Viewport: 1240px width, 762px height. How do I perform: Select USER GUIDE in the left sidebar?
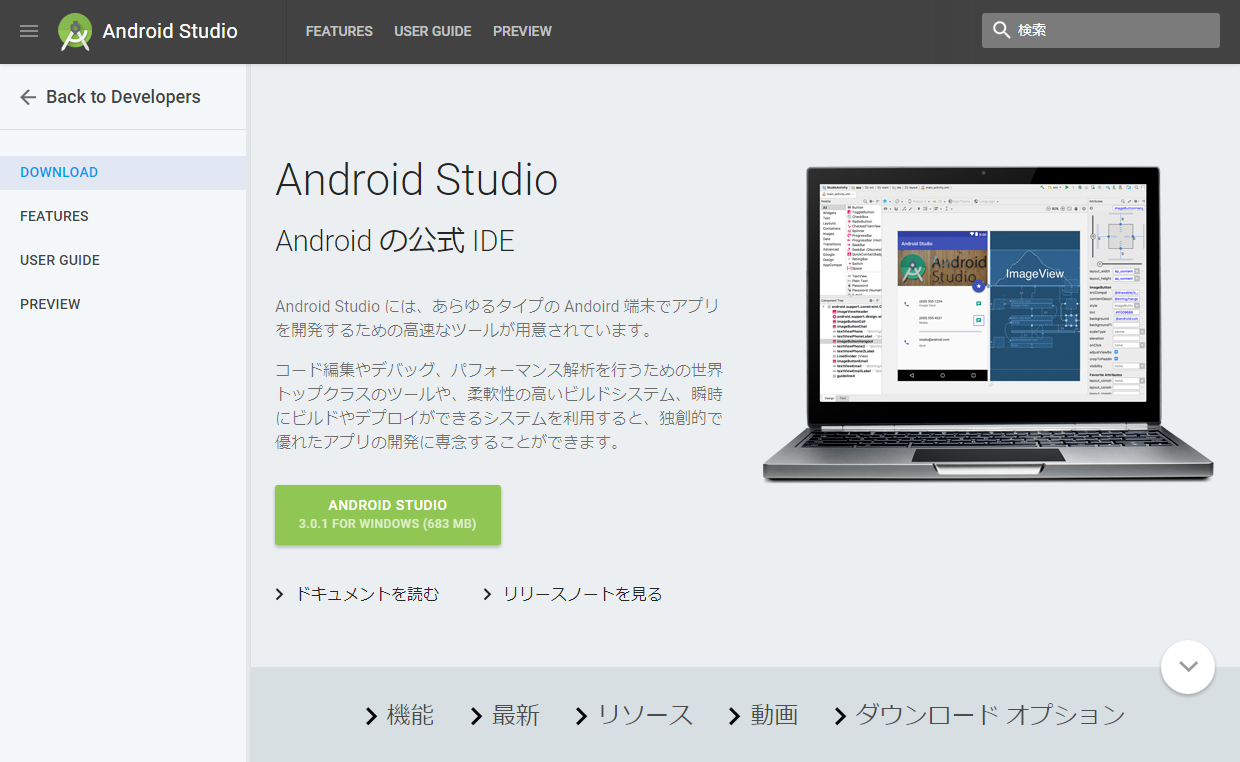coord(60,260)
